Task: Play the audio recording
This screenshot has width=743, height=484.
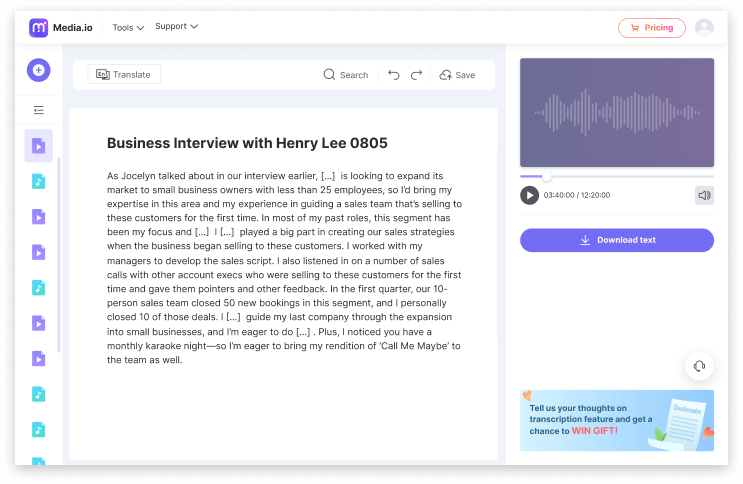Action: coord(529,195)
